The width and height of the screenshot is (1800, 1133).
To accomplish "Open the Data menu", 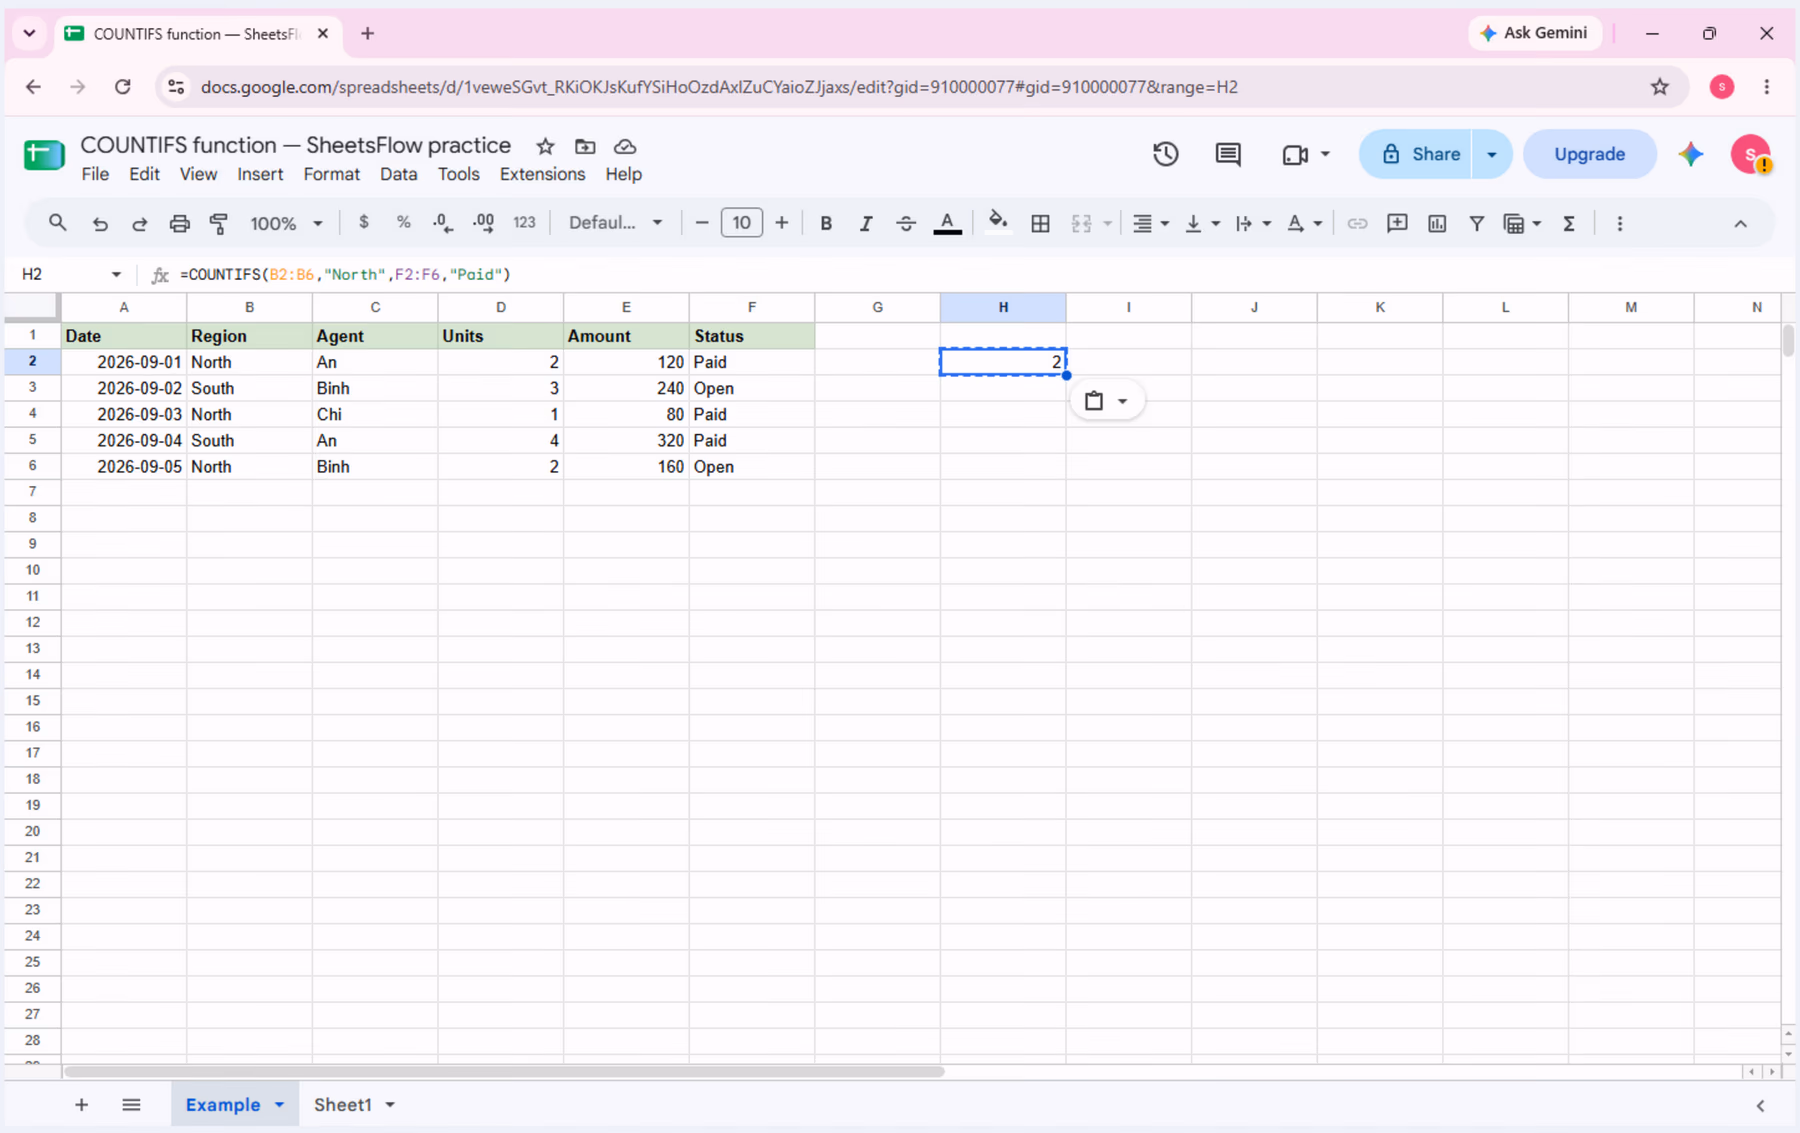I will tap(398, 174).
